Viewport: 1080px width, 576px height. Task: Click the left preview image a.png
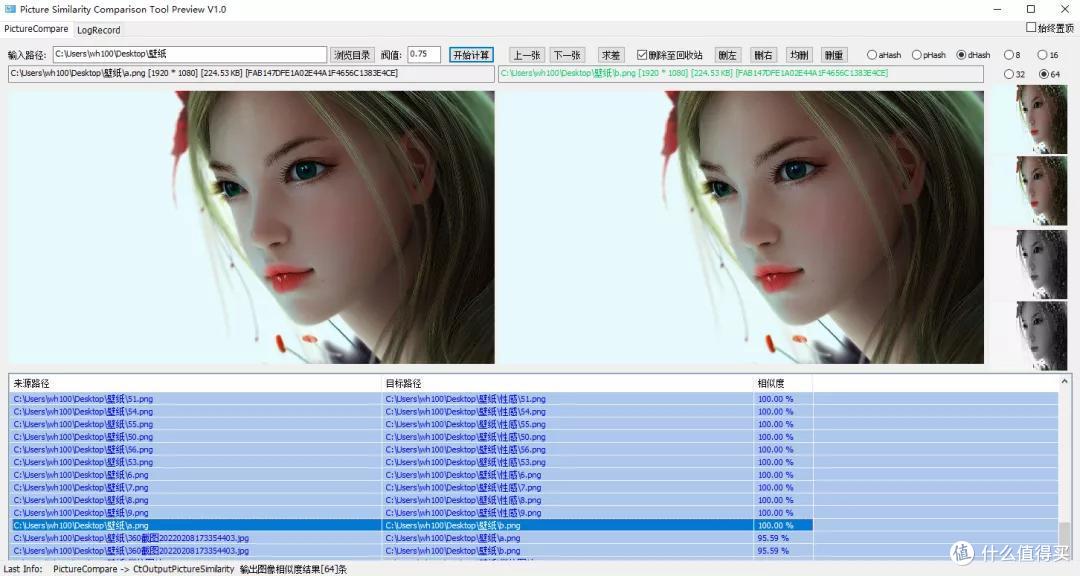[x=251, y=227]
